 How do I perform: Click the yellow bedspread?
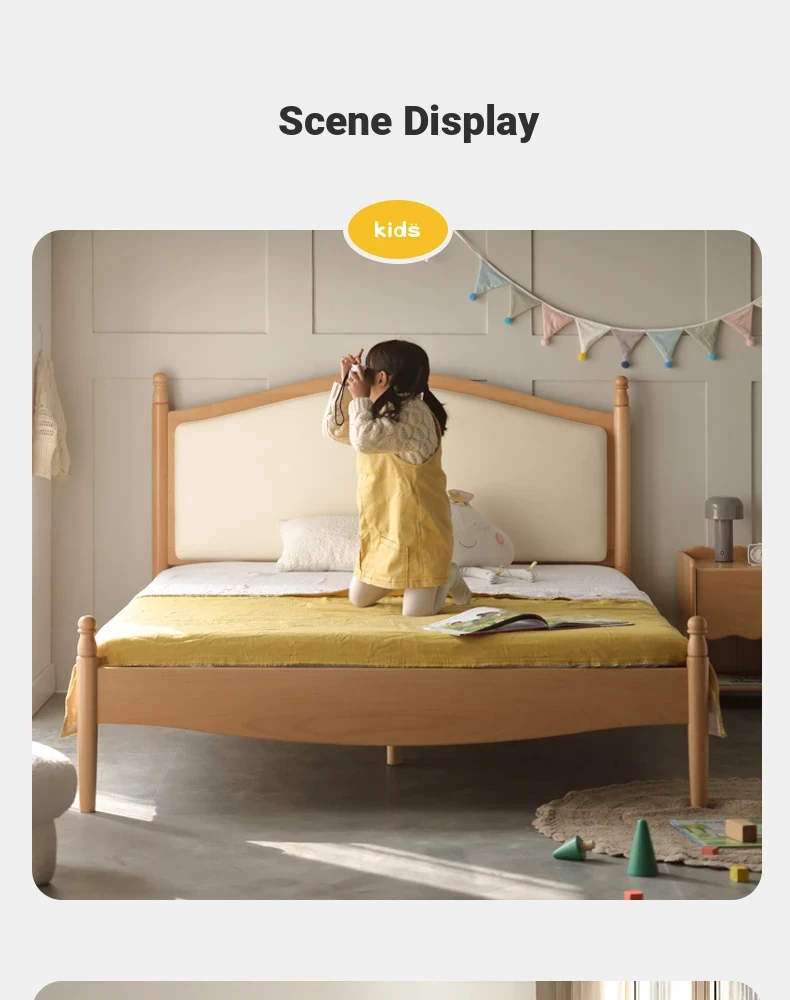click(389, 633)
